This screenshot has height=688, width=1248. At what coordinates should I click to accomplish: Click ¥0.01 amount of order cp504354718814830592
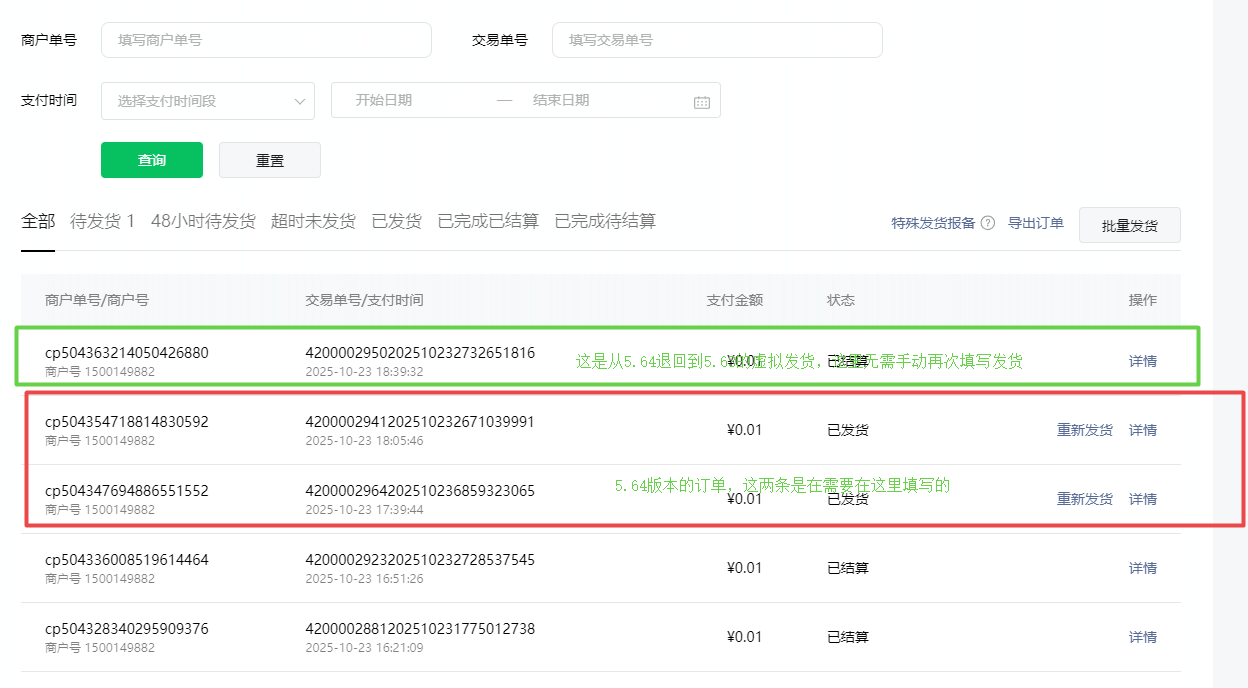pos(745,430)
